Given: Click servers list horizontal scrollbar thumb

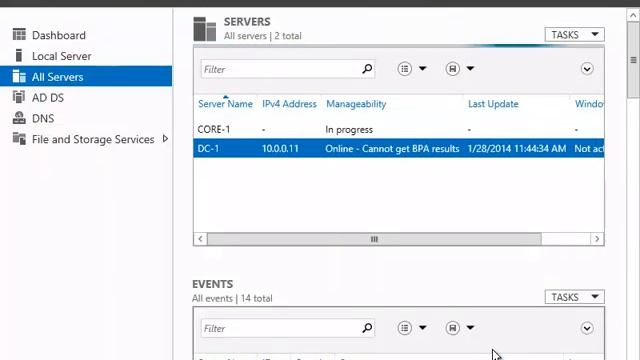Looking at the screenshot, I should [374, 239].
